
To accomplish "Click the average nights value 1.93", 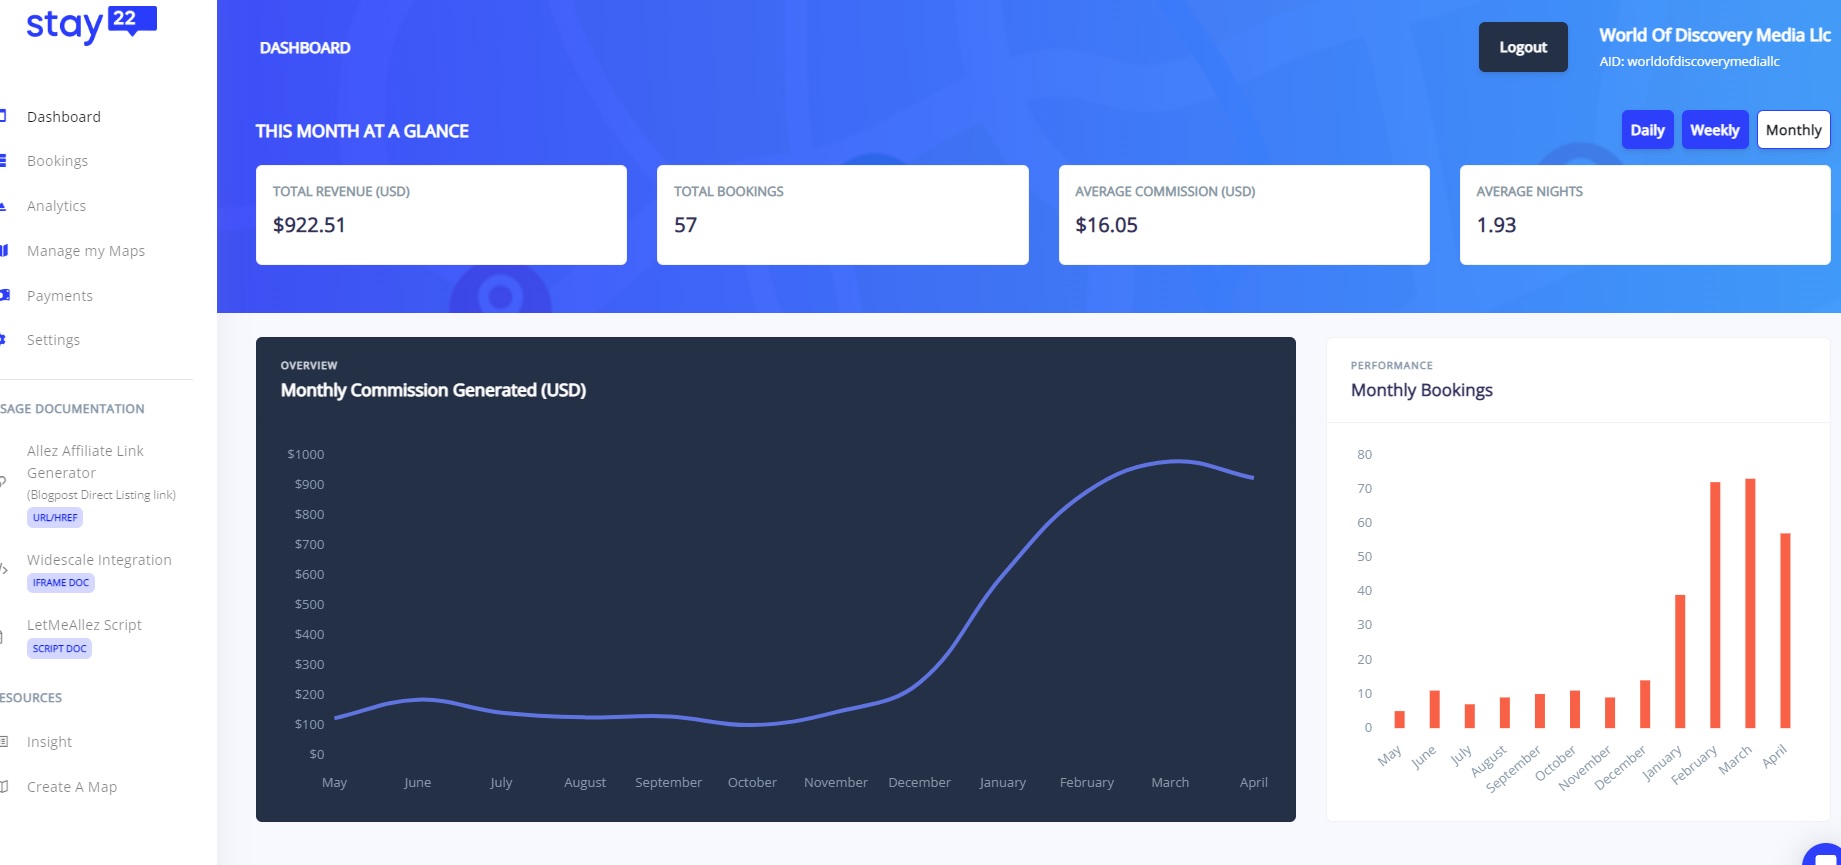I will (x=1496, y=225).
